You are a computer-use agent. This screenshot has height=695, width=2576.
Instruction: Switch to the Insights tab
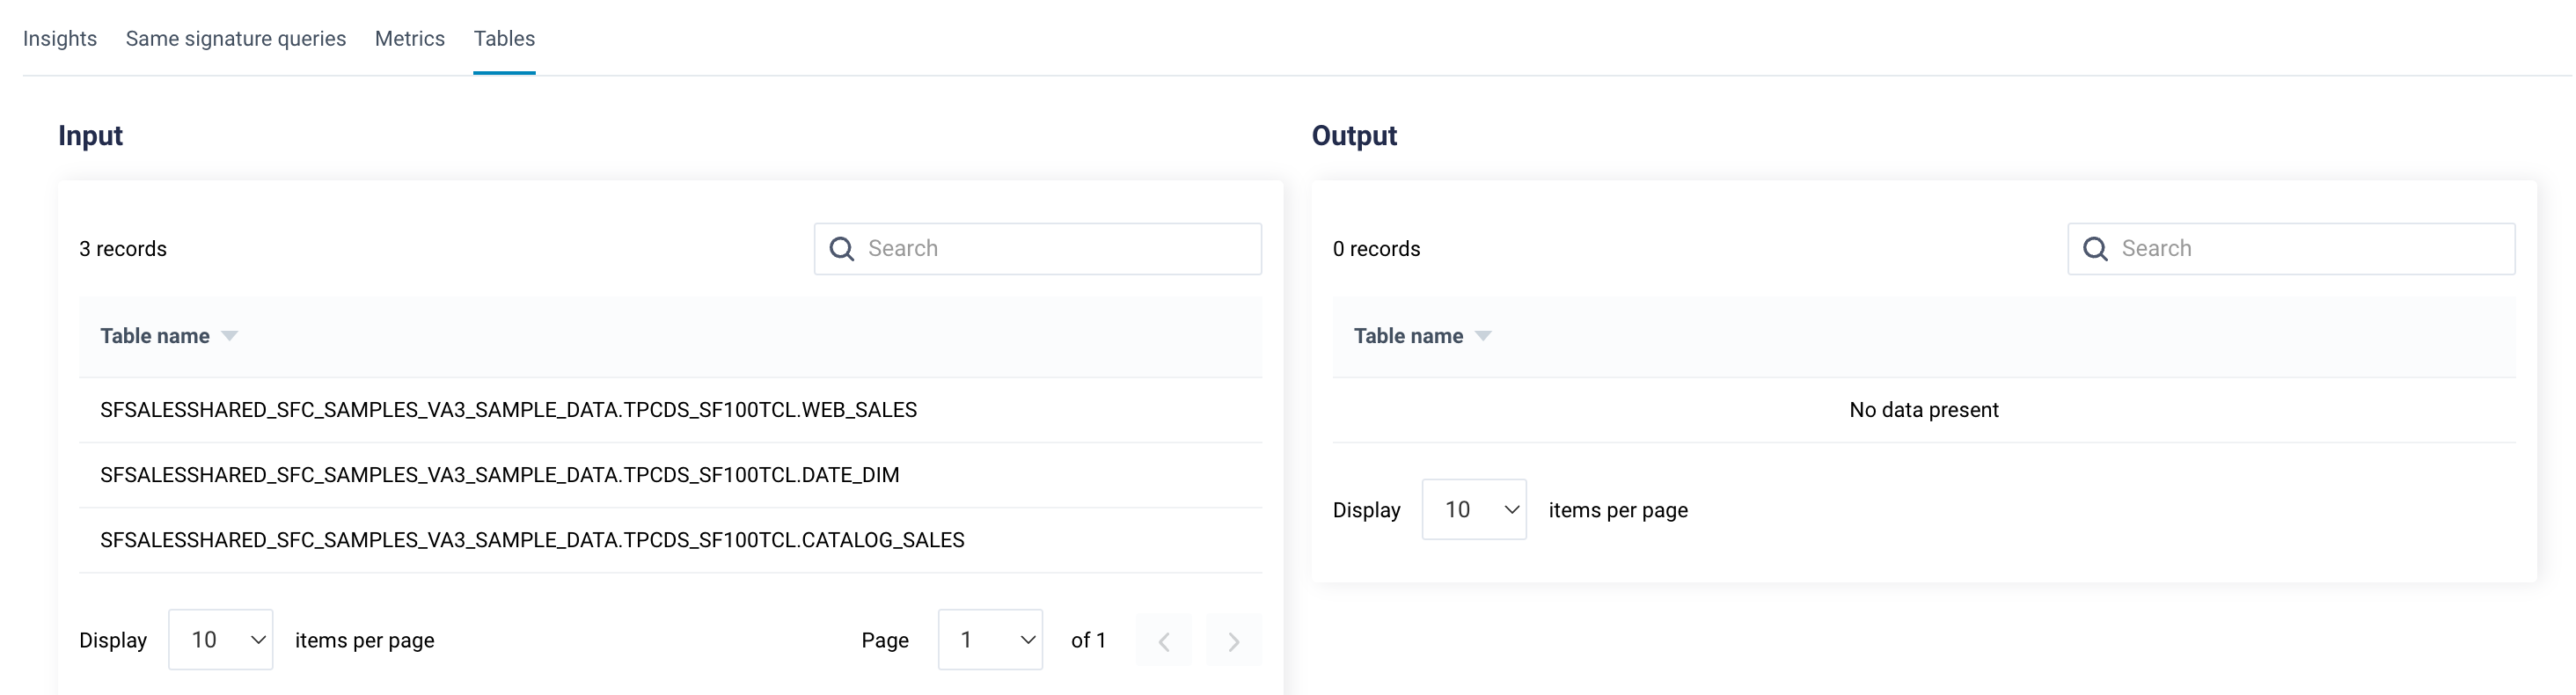[60, 39]
